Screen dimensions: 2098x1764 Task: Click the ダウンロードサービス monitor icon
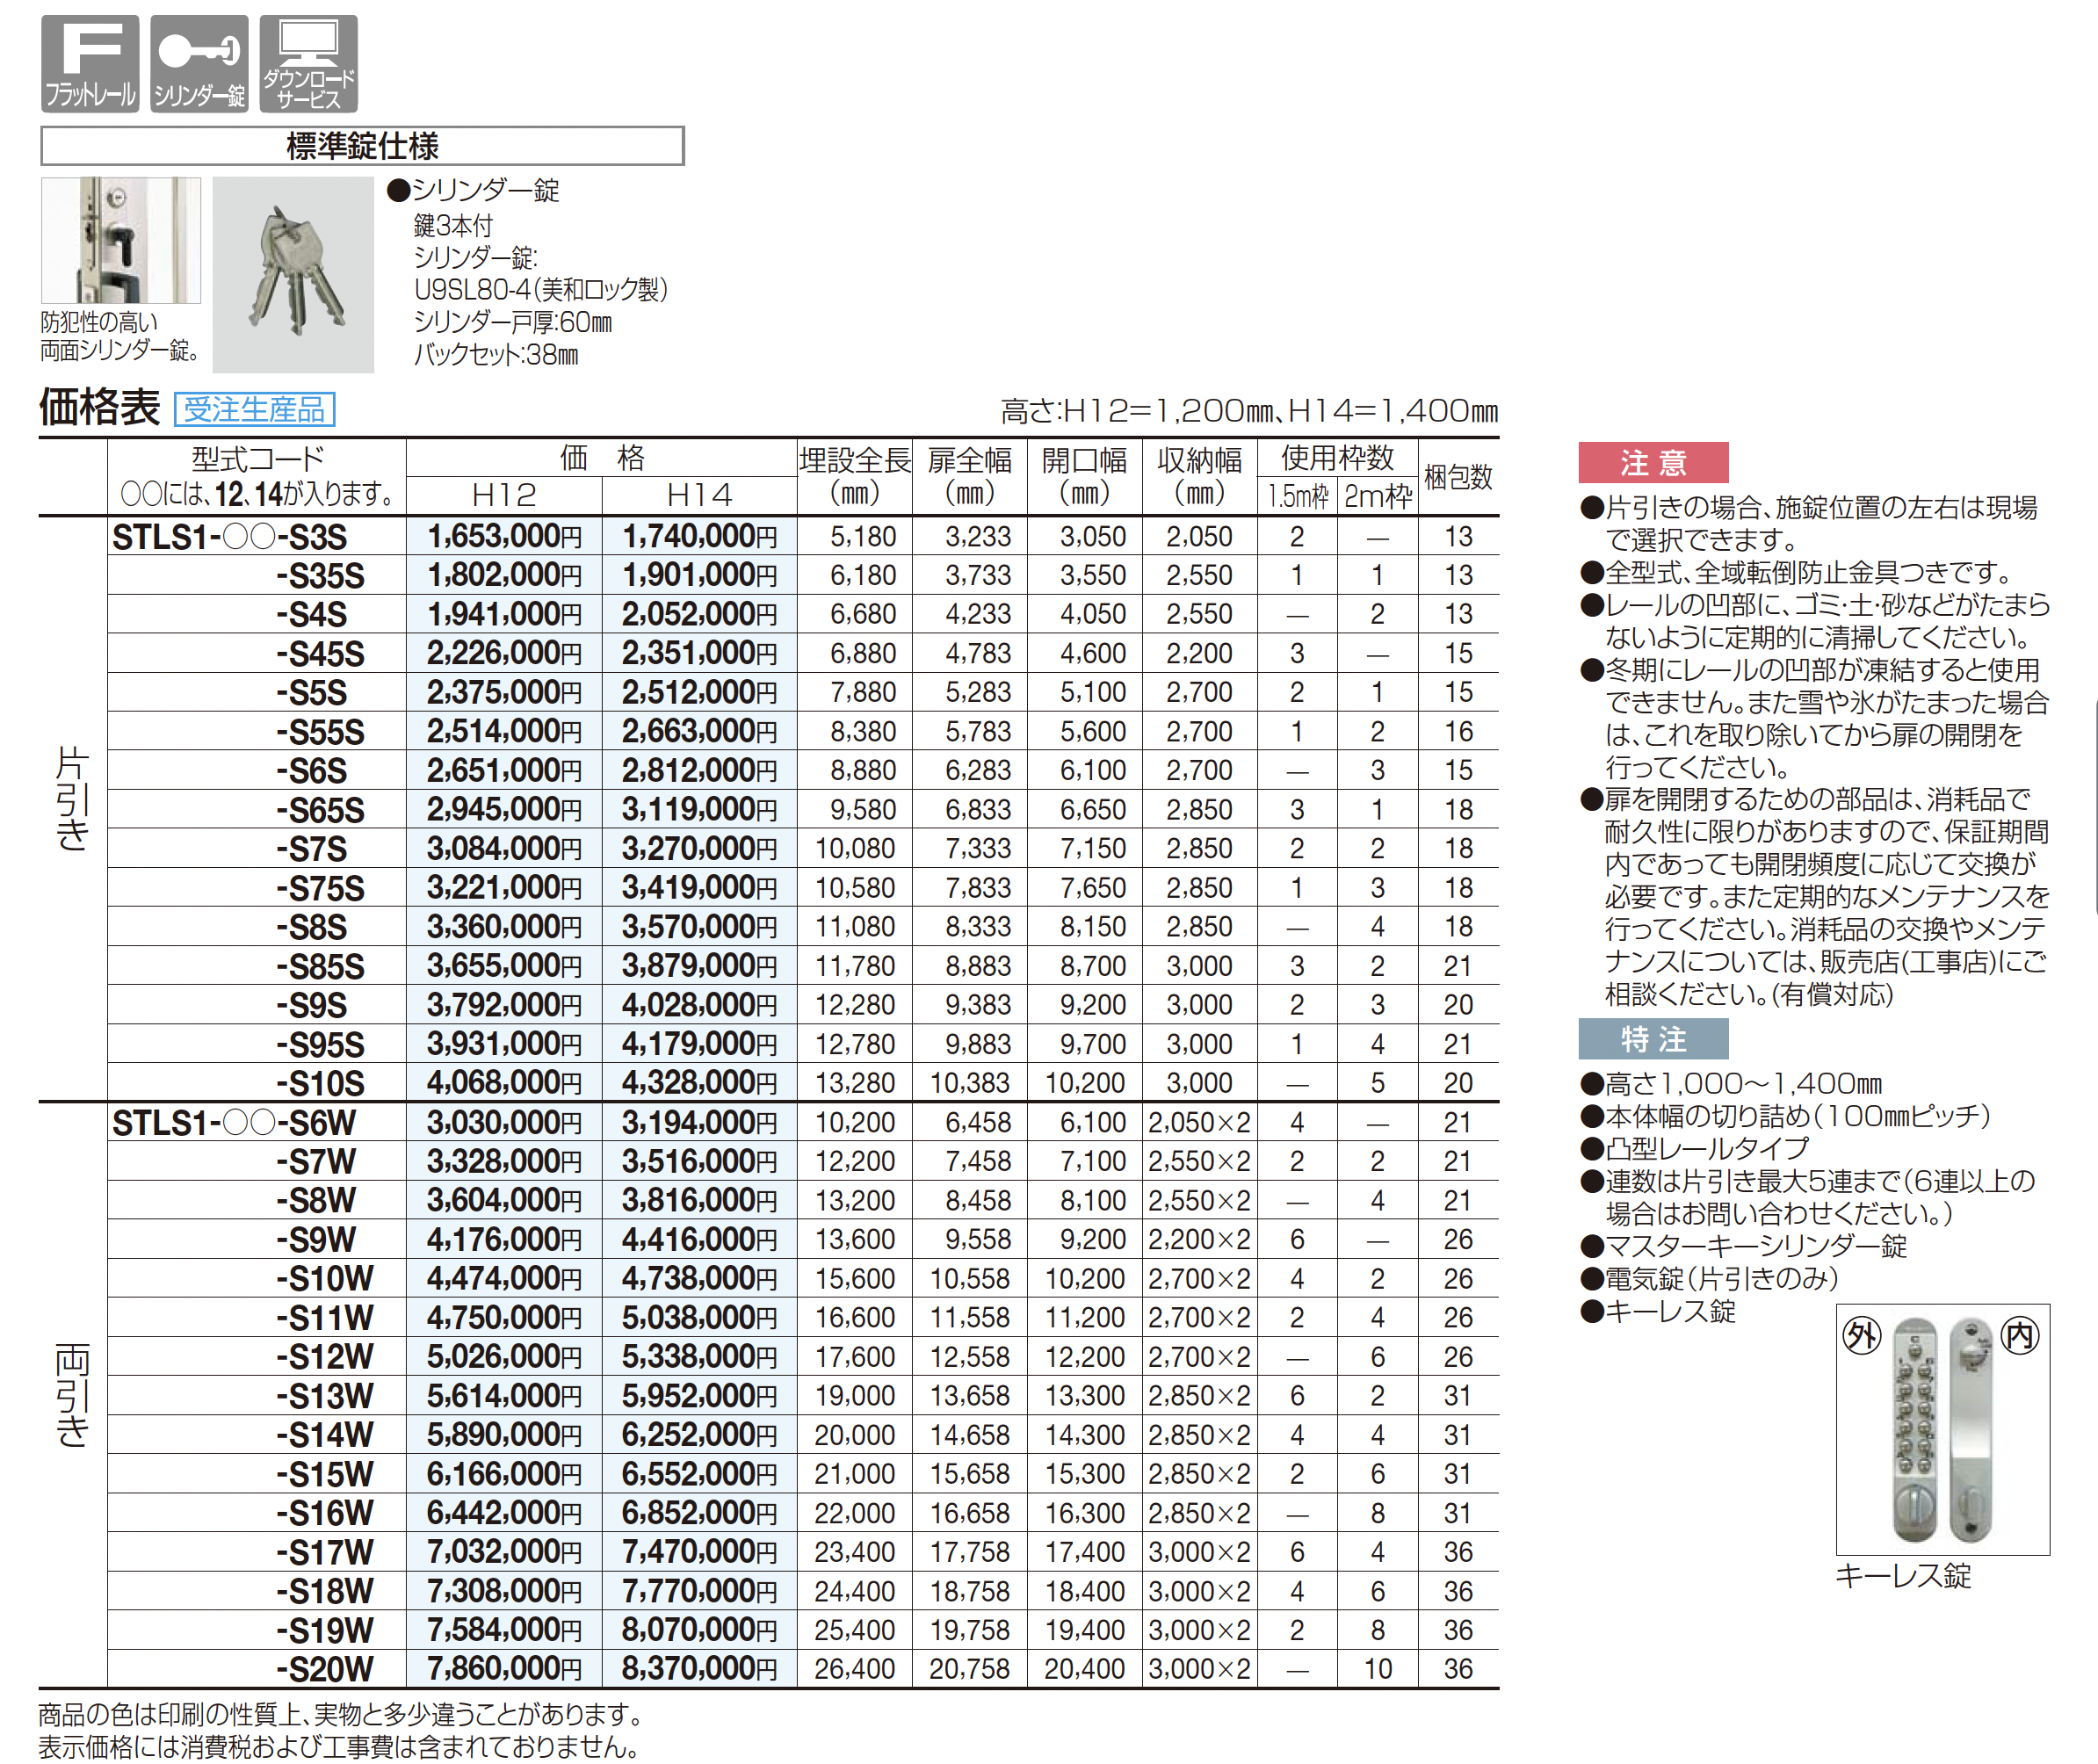pyautogui.click(x=308, y=63)
